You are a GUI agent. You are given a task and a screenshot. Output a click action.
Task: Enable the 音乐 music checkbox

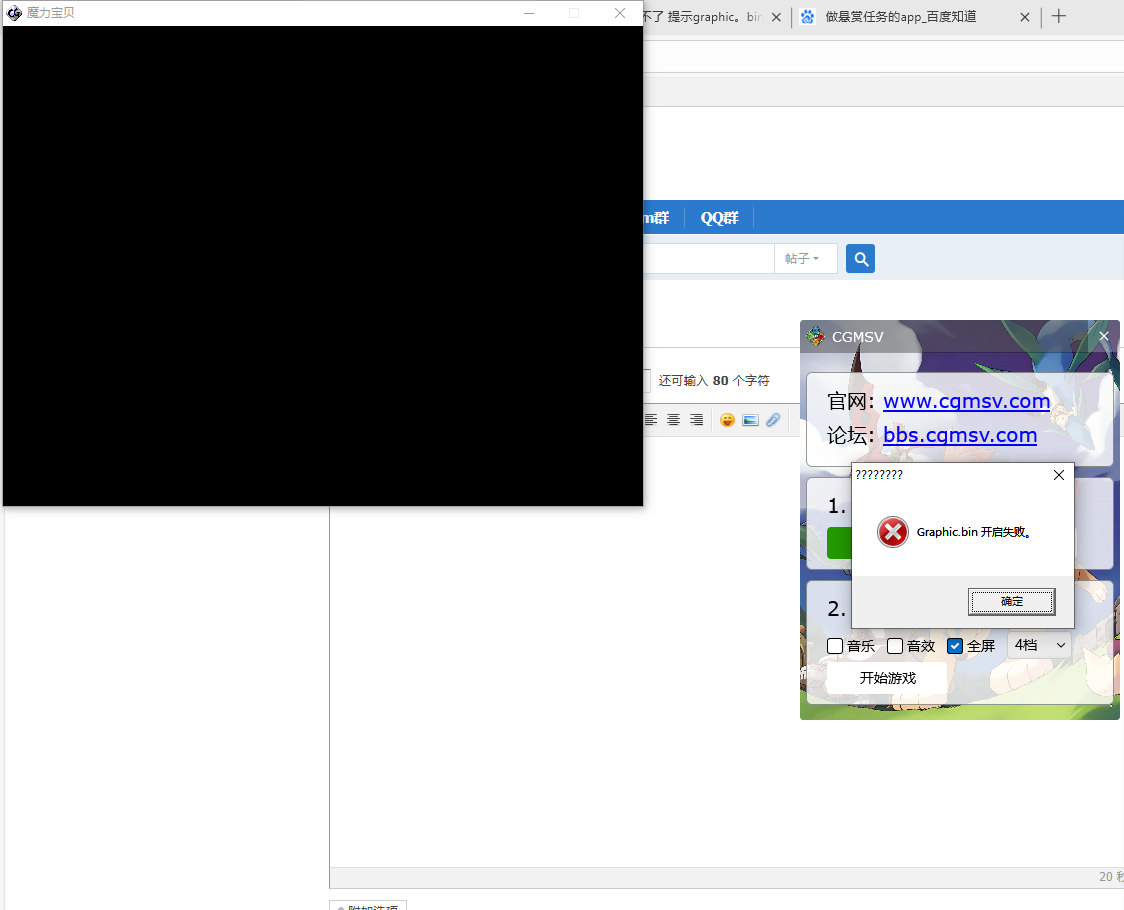point(835,646)
